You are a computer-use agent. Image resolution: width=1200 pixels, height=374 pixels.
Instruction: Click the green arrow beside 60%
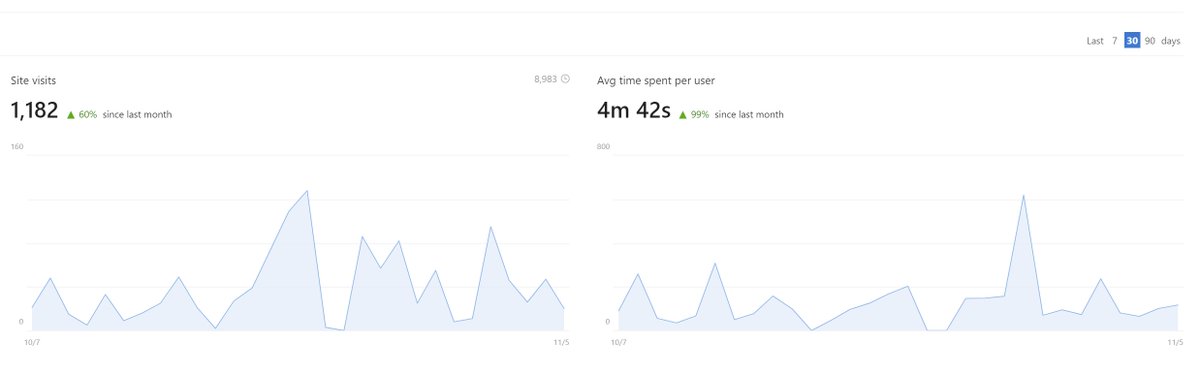pyautogui.click(x=71, y=115)
